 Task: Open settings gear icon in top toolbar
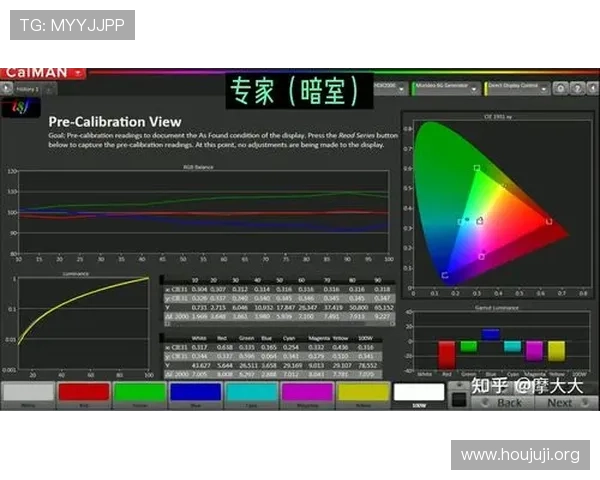coord(561,88)
